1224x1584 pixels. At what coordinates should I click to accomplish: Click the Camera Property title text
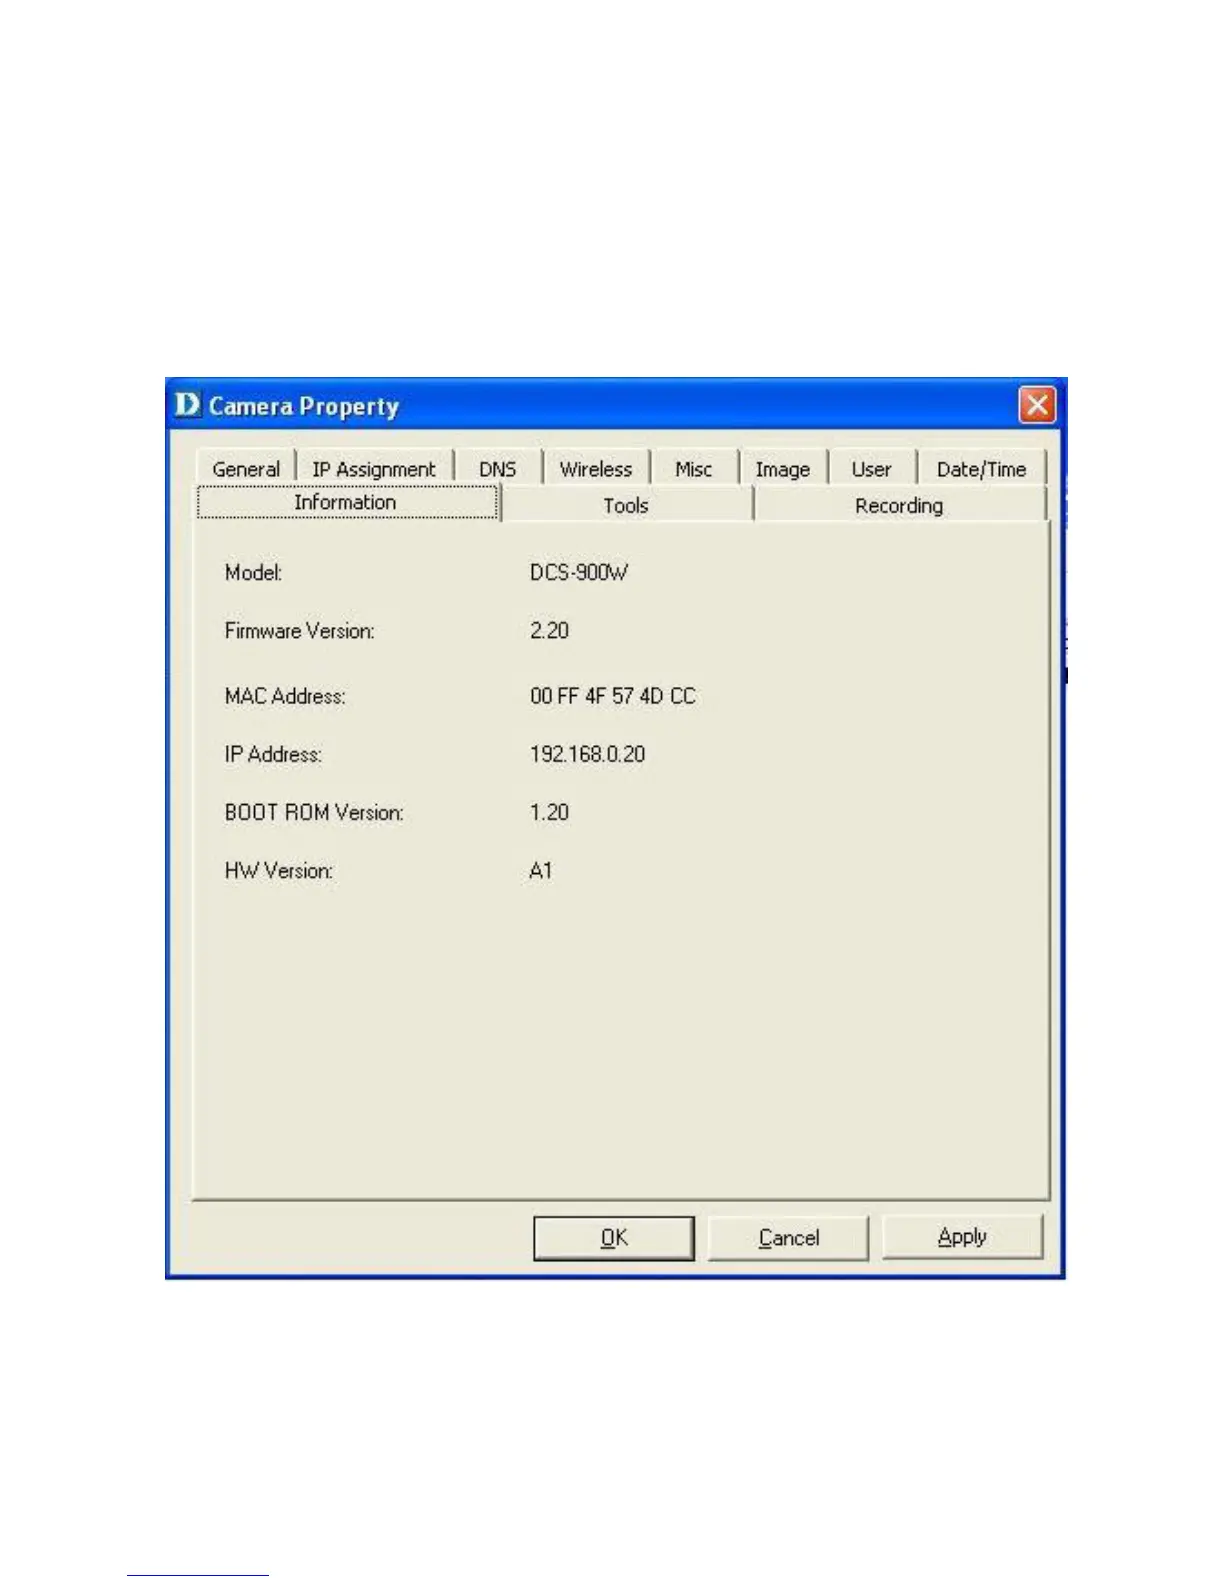click(304, 406)
